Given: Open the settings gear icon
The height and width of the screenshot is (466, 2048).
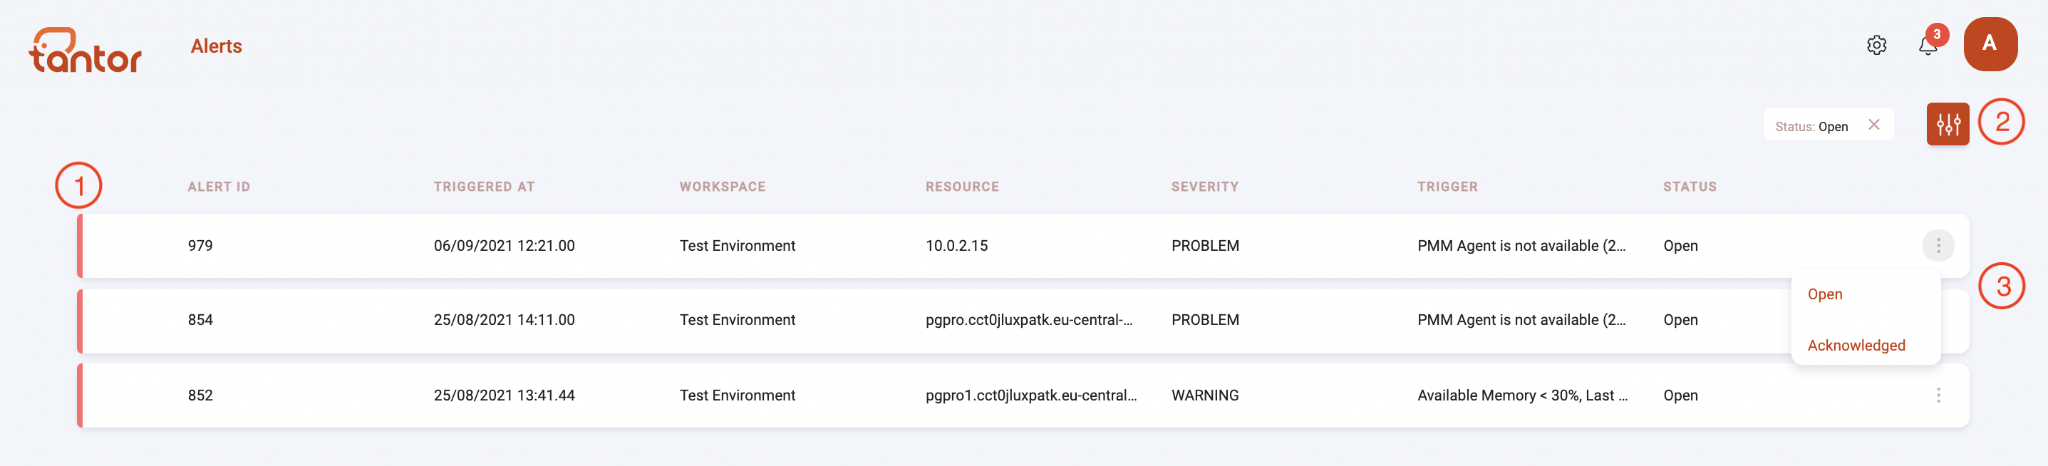Looking at the screenshot, I should [x=1876, y=45].
